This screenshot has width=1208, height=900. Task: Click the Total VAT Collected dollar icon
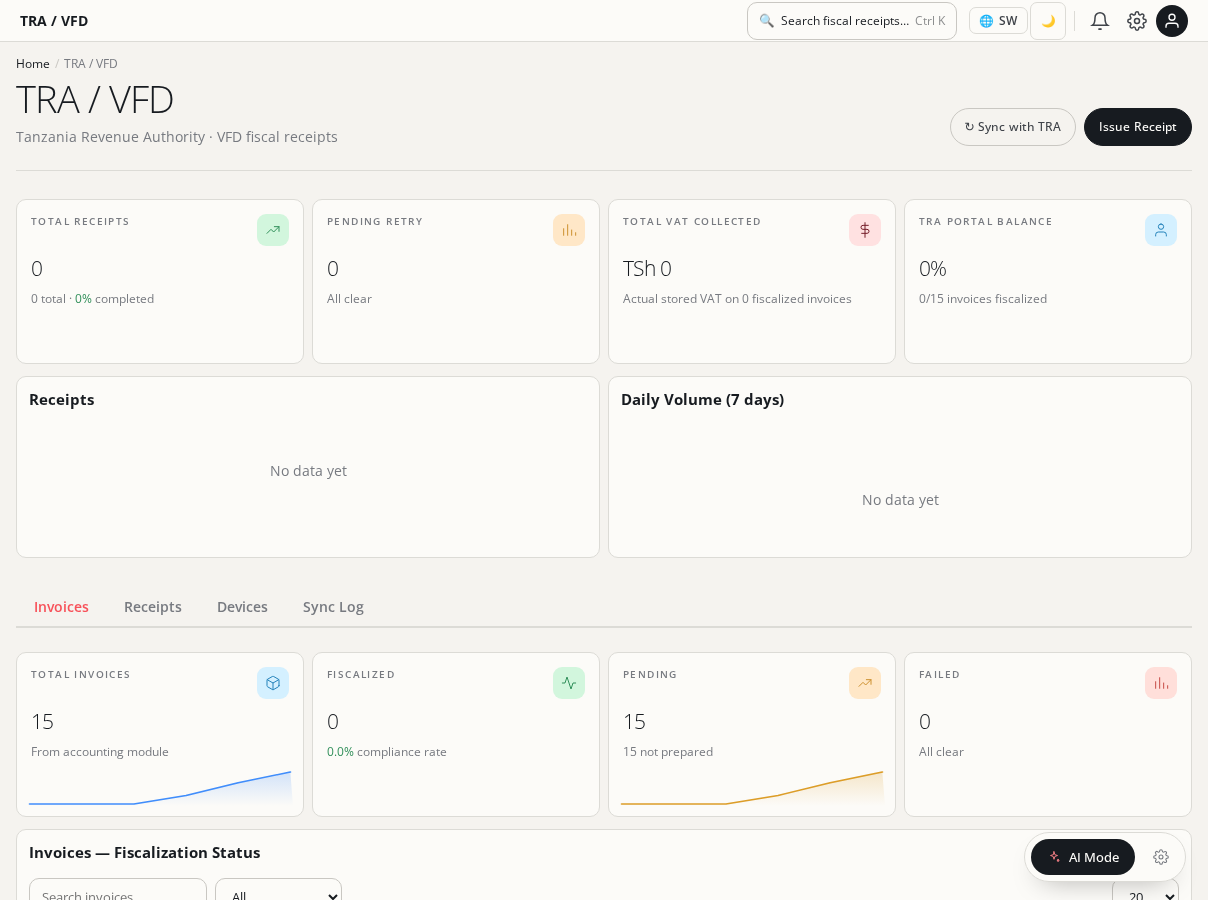coord(865,230)
